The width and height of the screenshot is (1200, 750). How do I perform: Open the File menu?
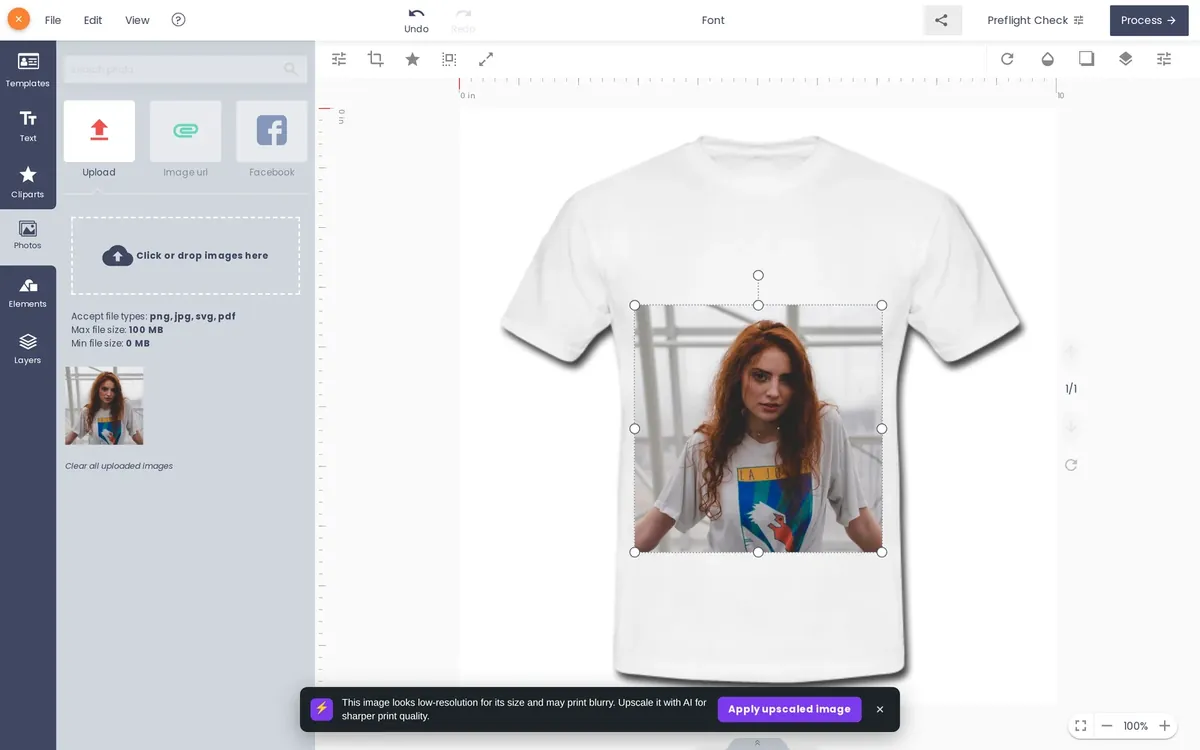point(53,20)
